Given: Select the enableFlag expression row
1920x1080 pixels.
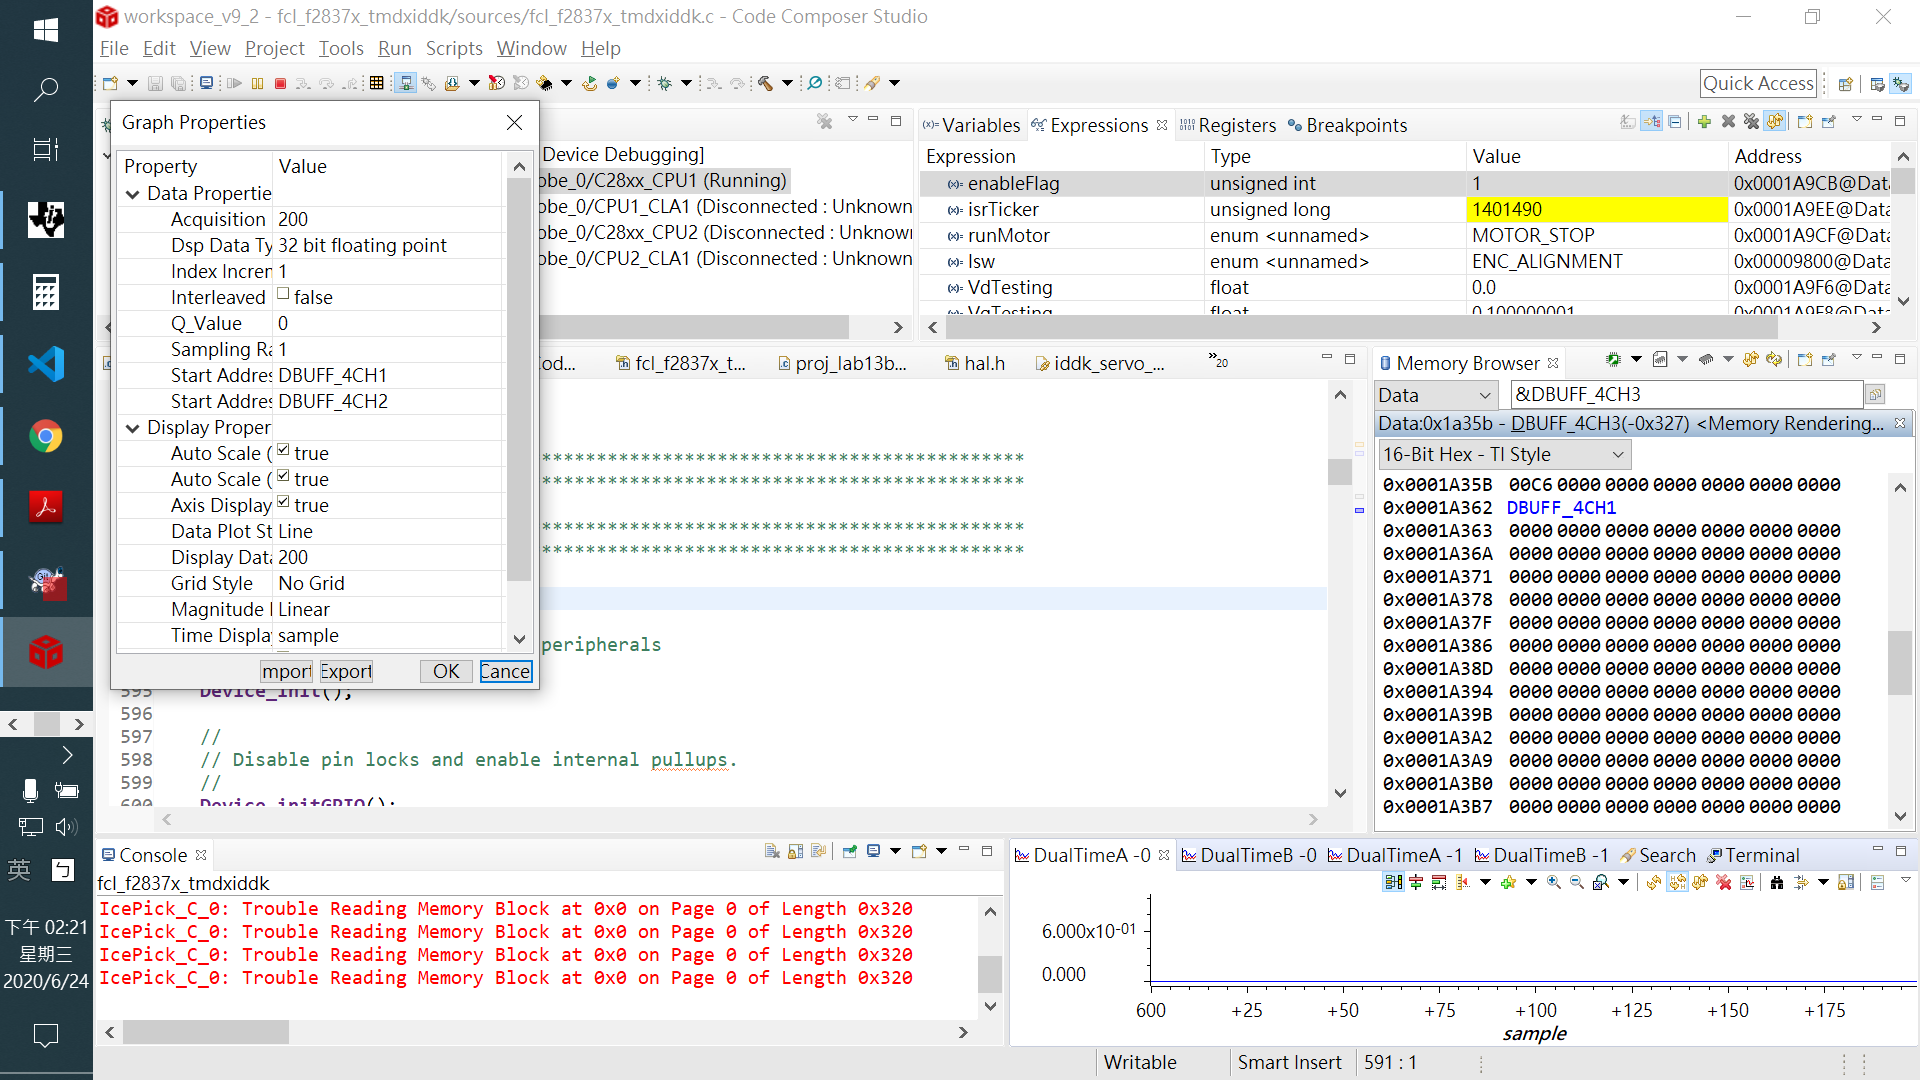Looking at the screenshot, I should (x=1405, y=183).
